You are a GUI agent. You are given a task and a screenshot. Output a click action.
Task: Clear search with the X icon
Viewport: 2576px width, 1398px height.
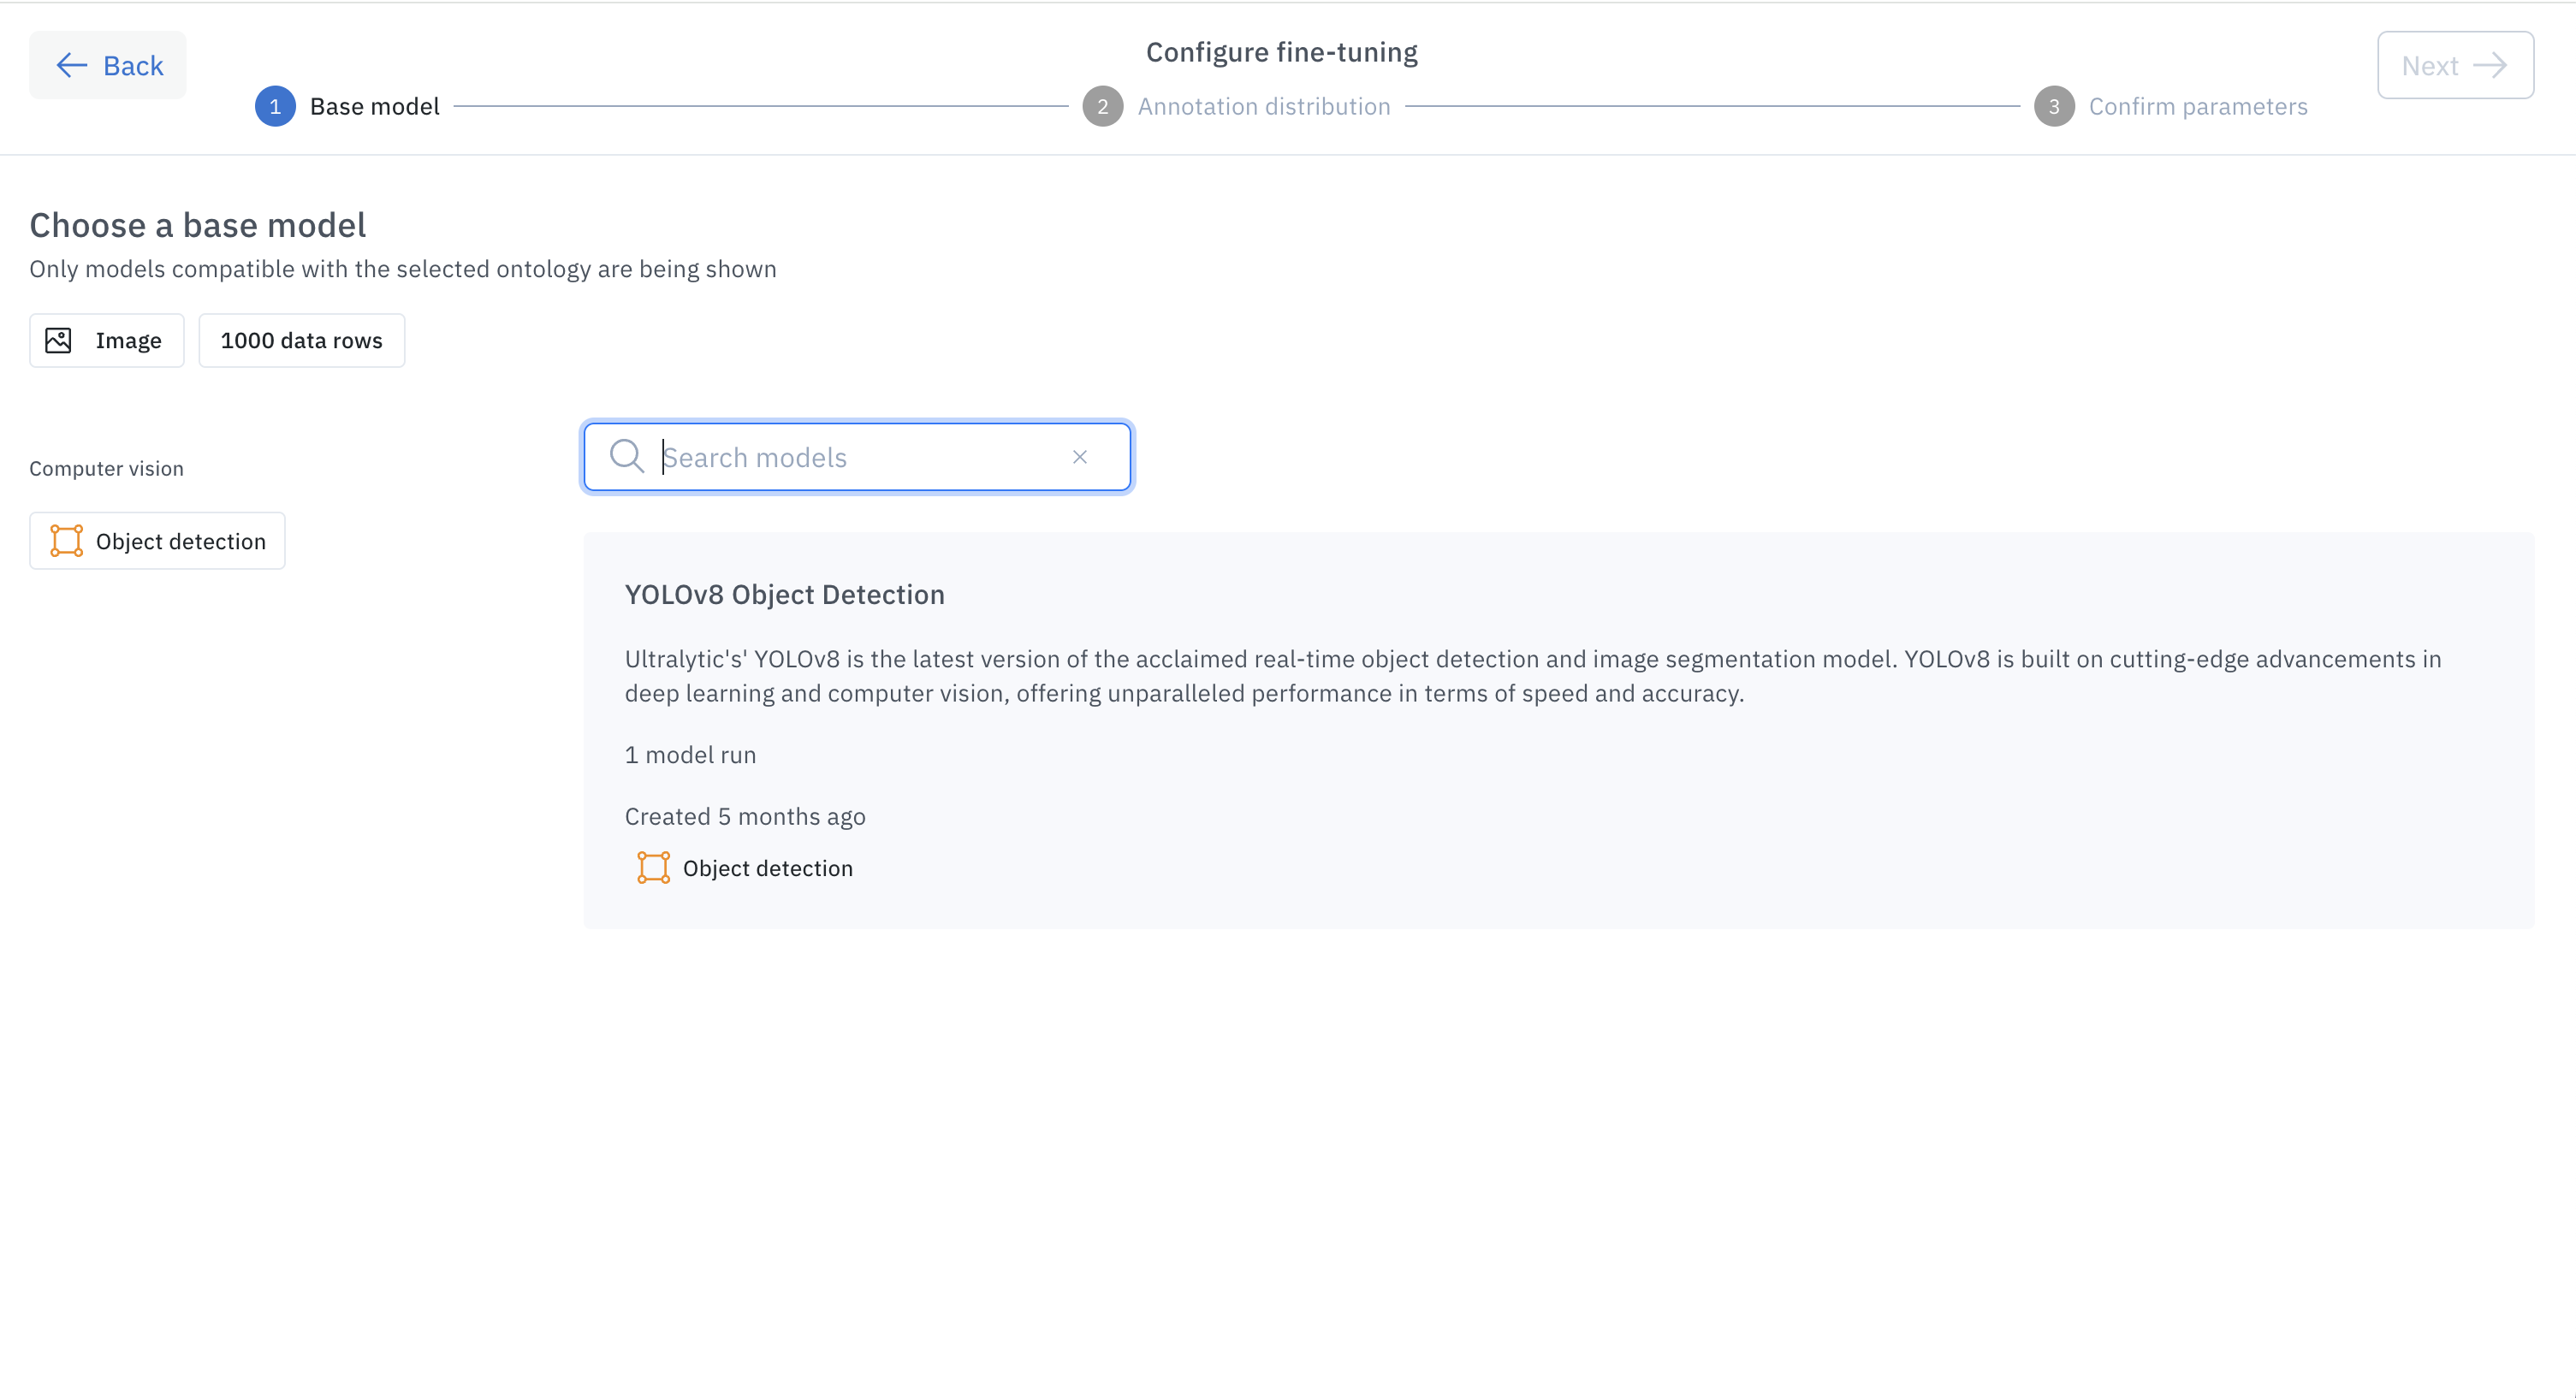(x=1080, y=457)
